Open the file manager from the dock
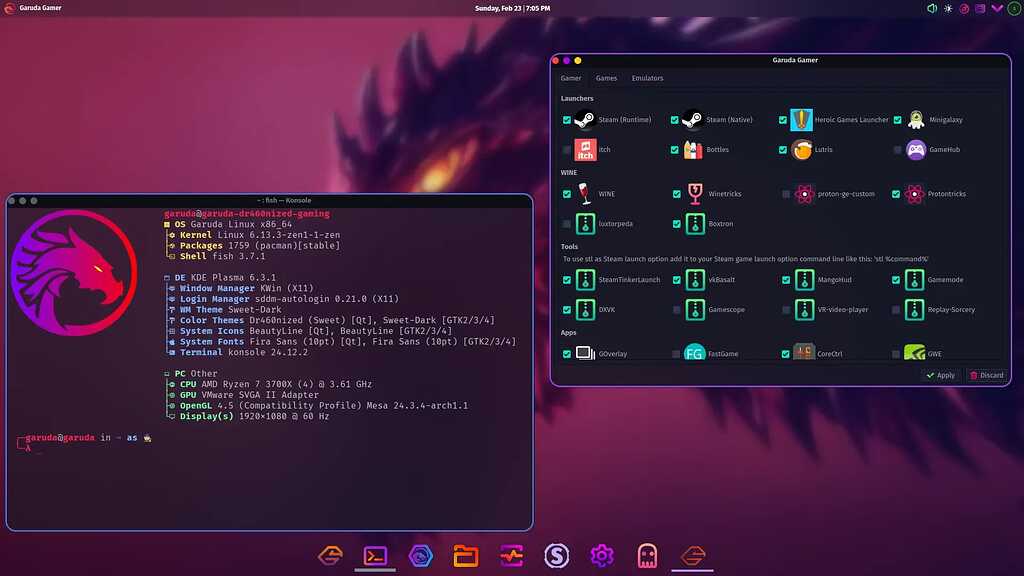 point(465,556)
